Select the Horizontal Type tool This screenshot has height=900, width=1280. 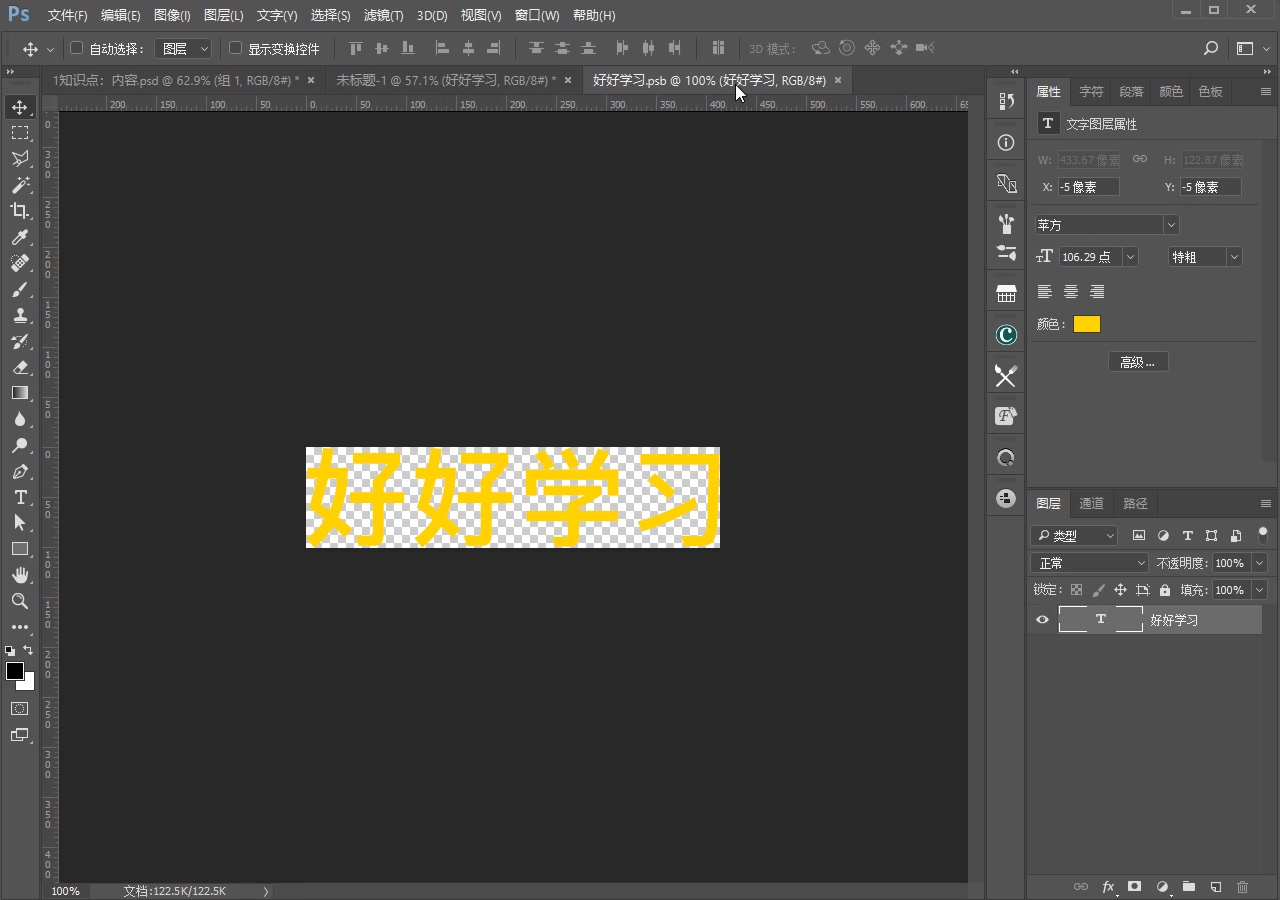coord(20,497)
